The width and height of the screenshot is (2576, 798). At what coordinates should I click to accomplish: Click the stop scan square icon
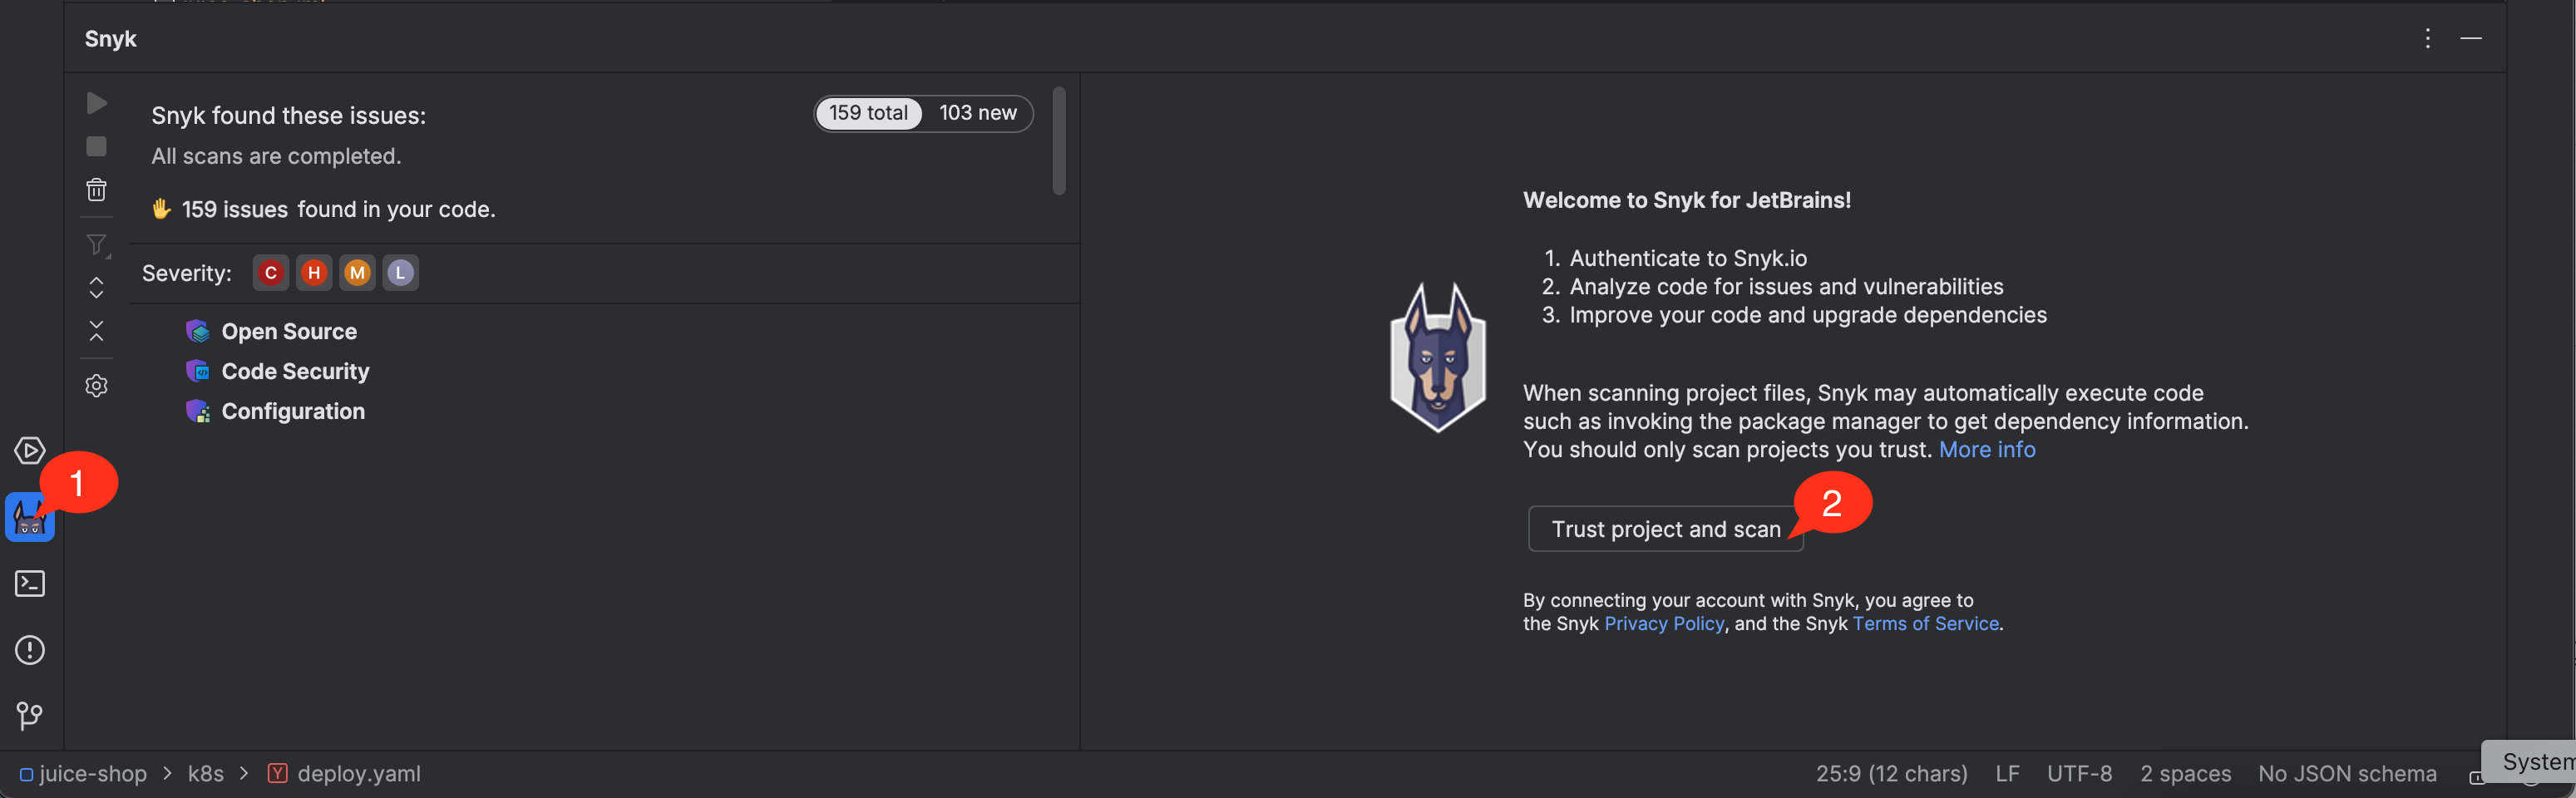(x=97, y=147)
